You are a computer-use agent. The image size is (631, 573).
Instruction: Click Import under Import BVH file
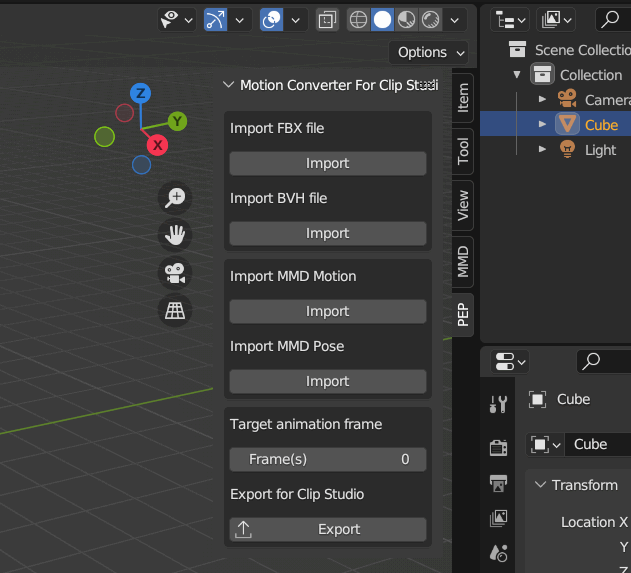(328, 233)
